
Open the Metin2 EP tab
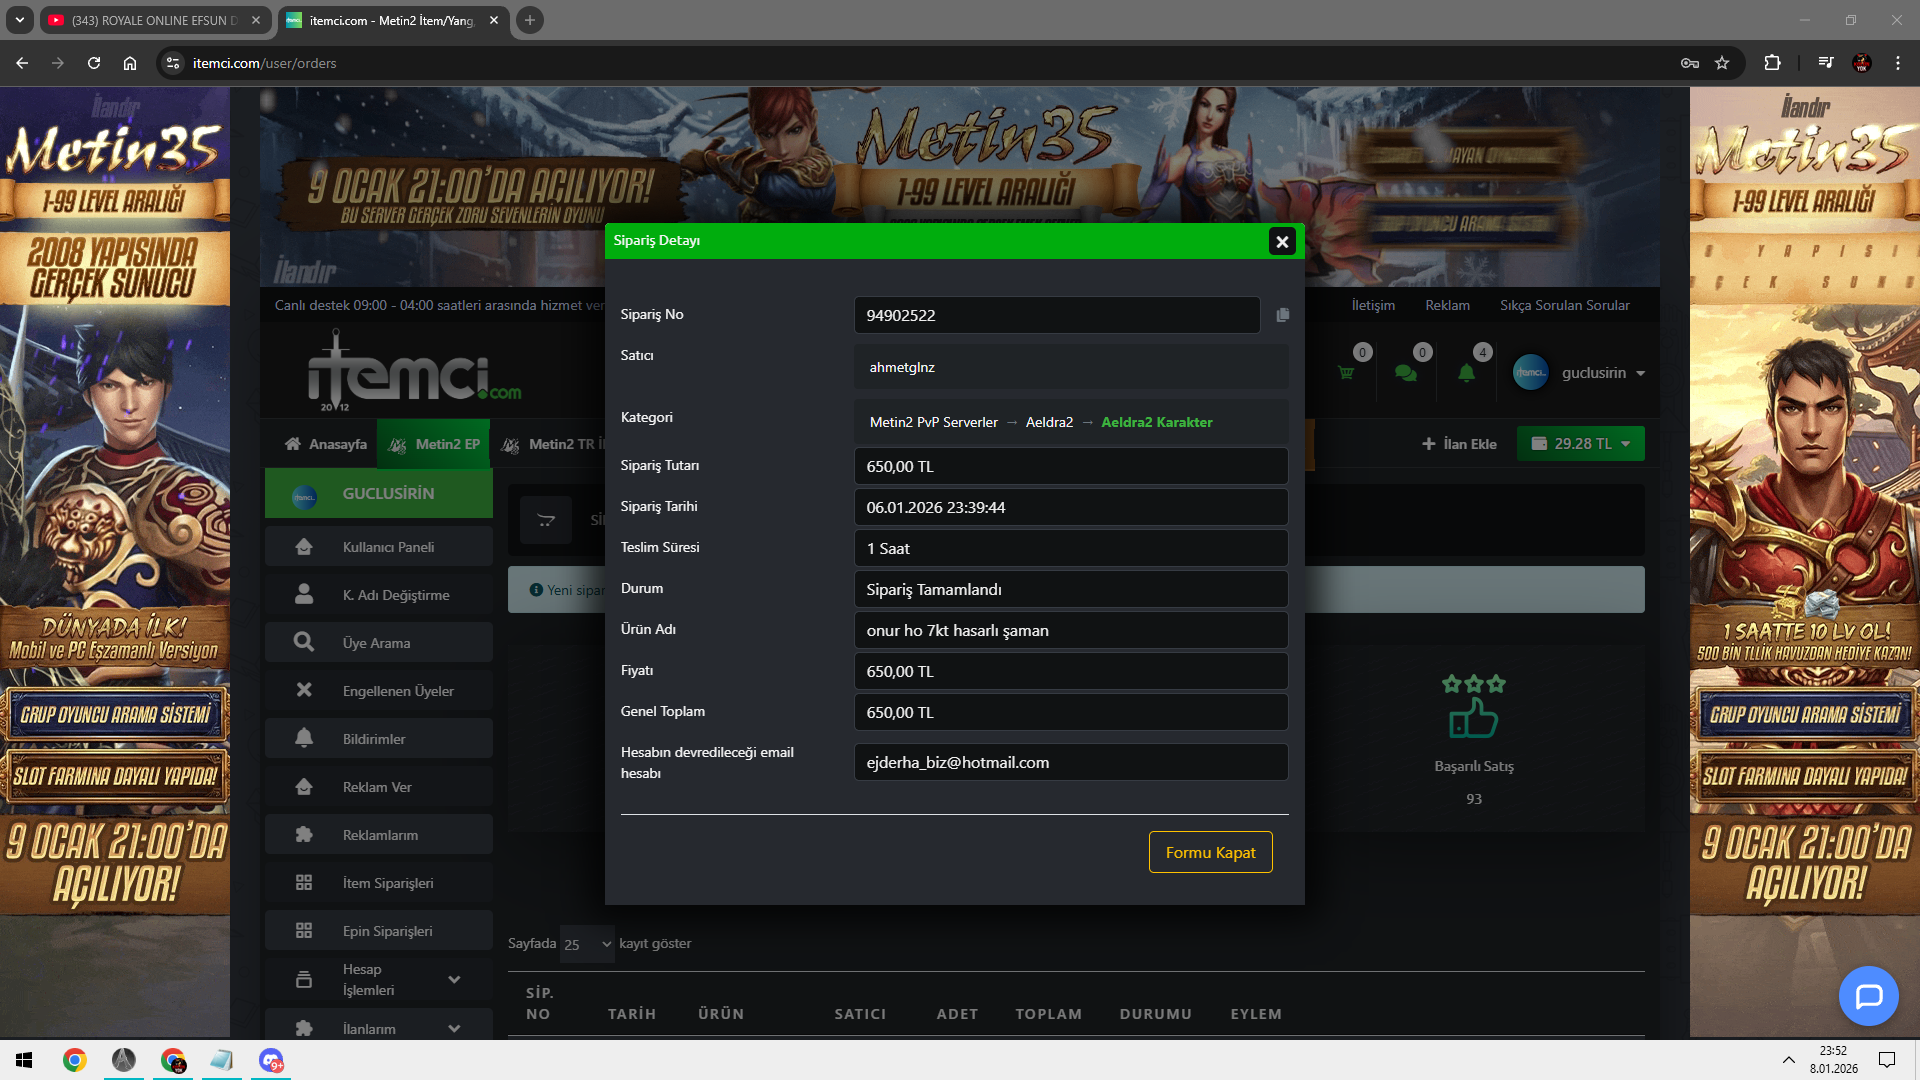click(434, 444)
